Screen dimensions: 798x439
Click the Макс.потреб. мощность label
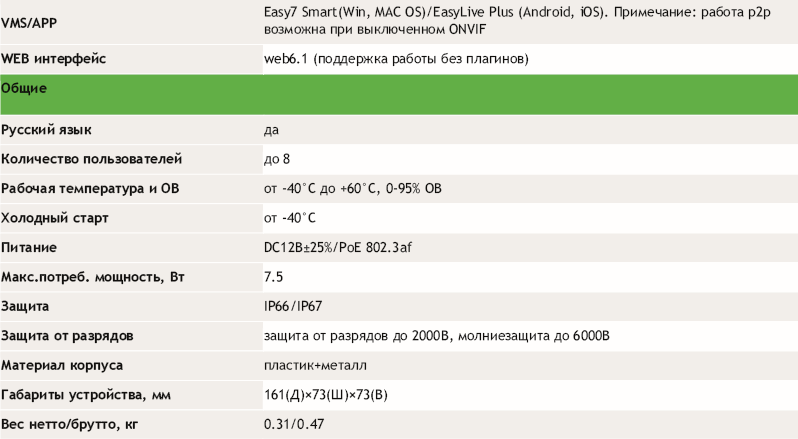tap(87, 276)
